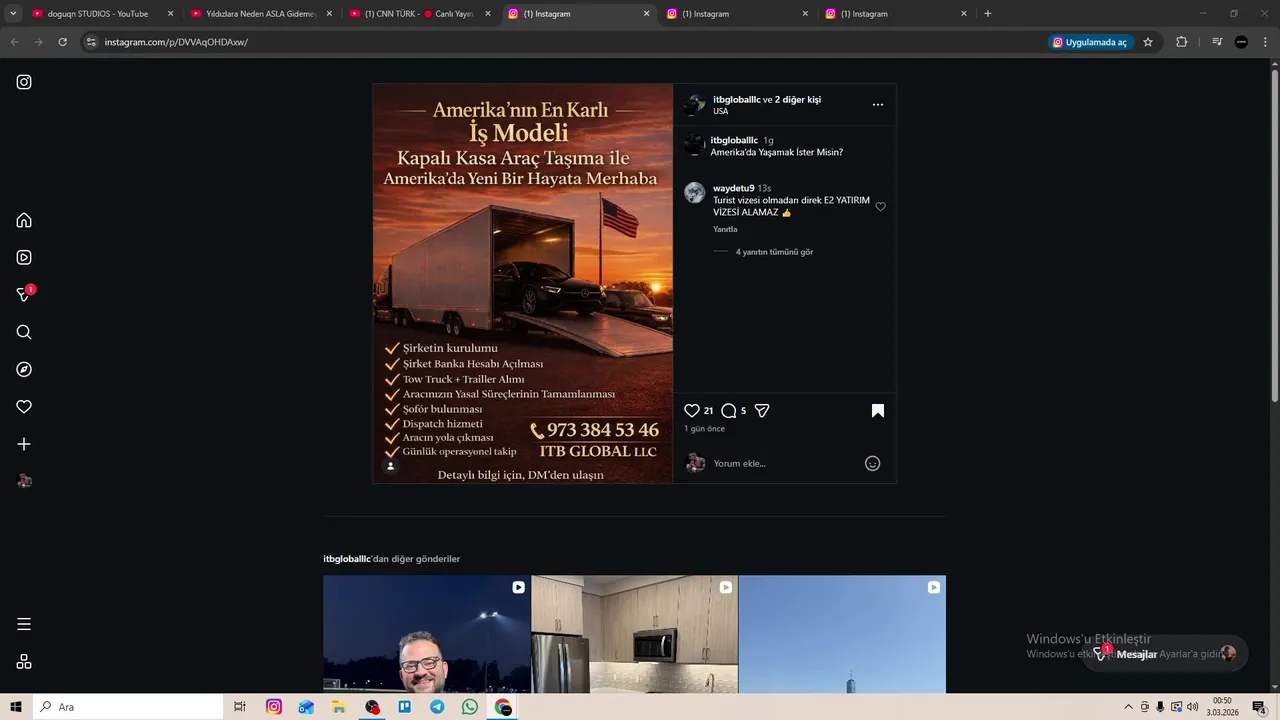Reload the page
Screen dimensions: 1280x720
click(x=62, y=42)
